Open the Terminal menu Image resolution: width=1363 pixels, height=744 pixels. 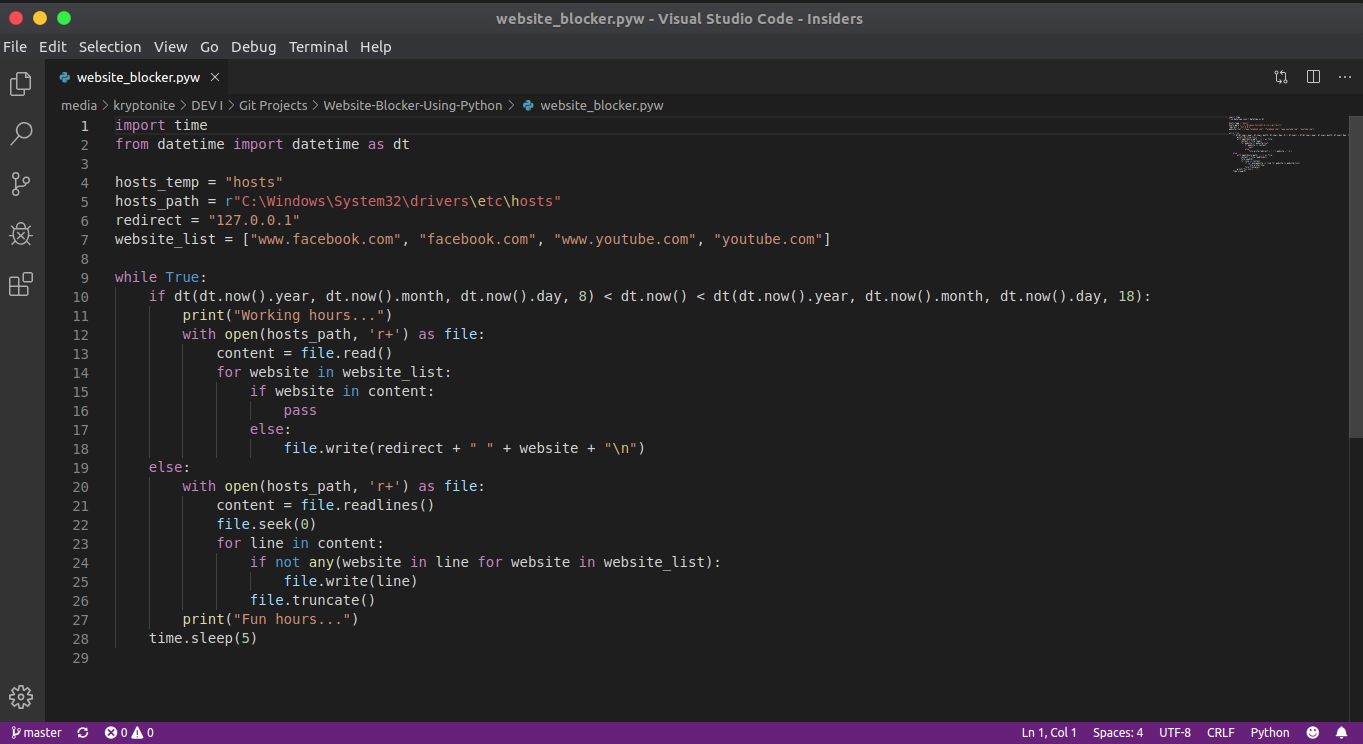click(x=318, y=47)
